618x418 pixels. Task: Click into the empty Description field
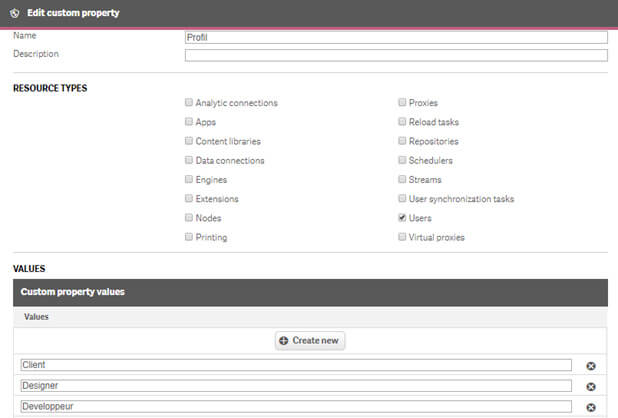click(396, 55)
